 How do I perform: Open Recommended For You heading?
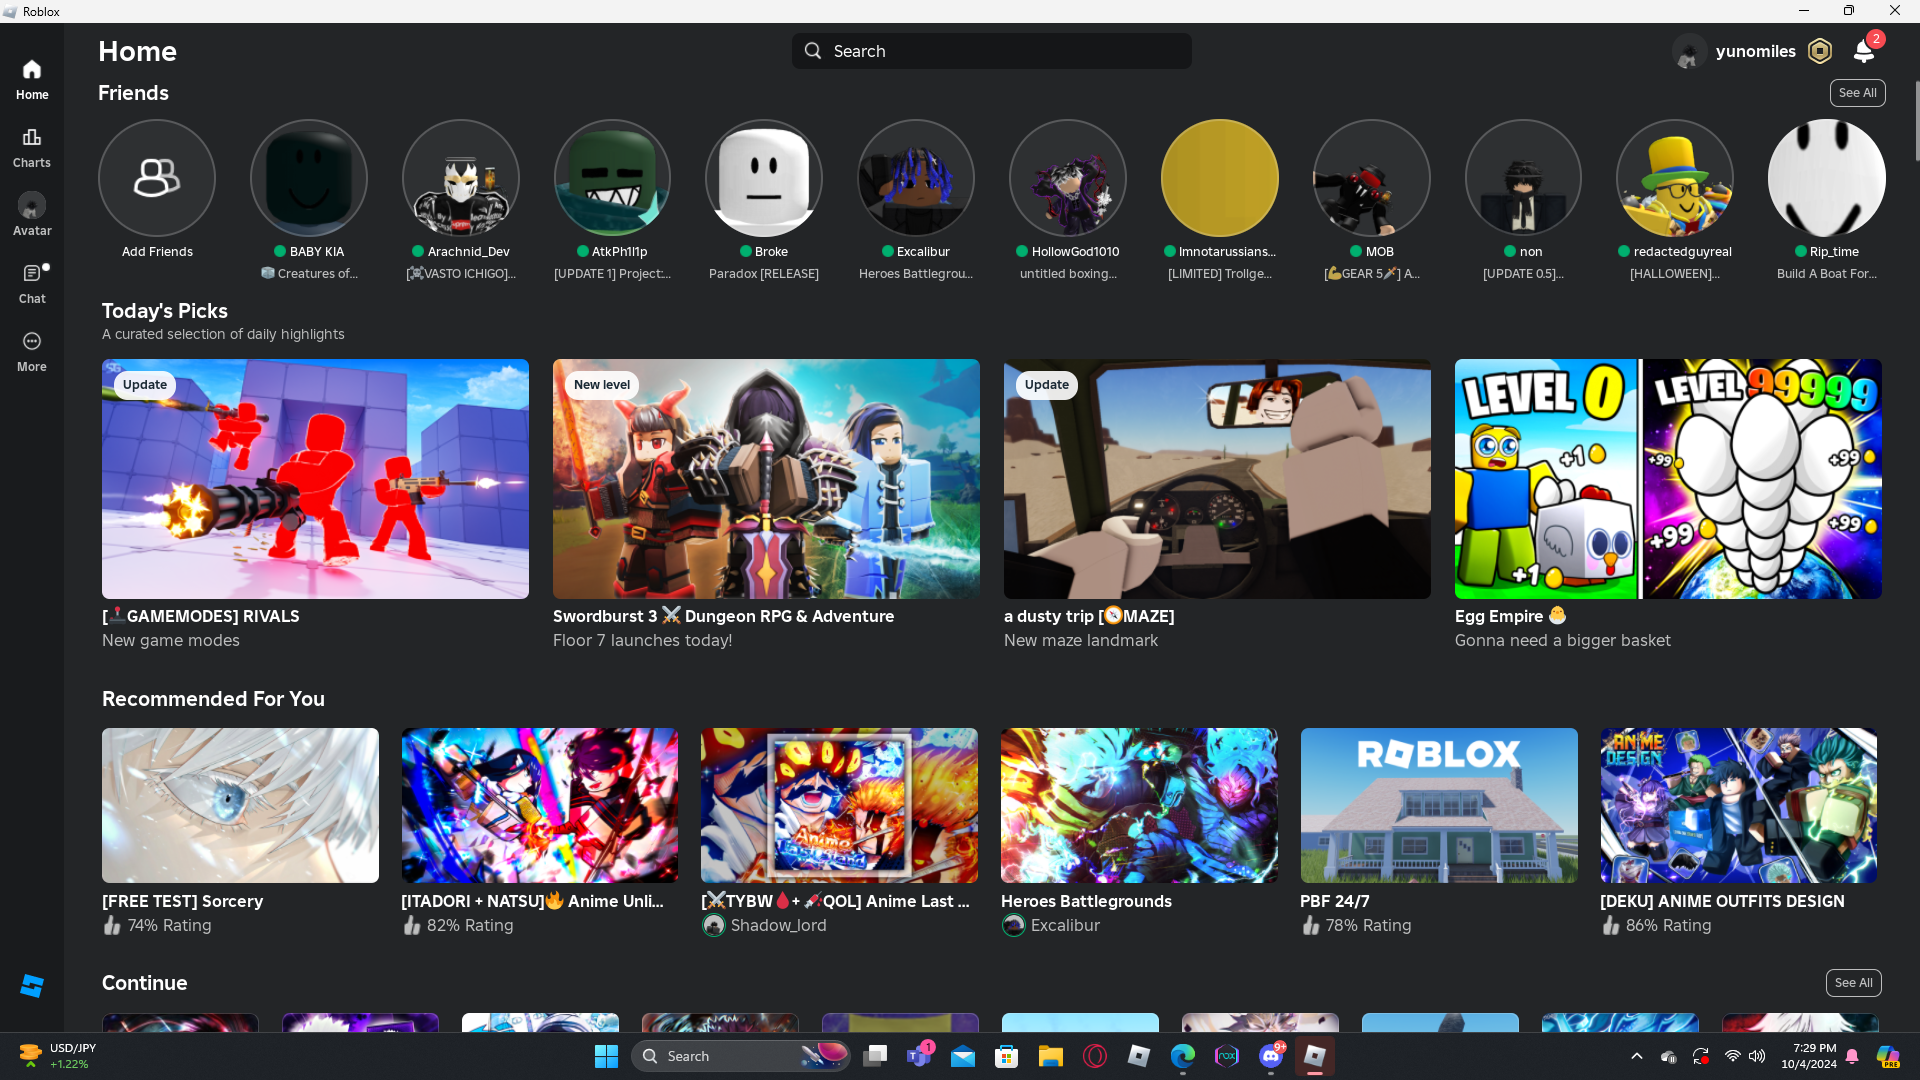[x=213, y=699]
